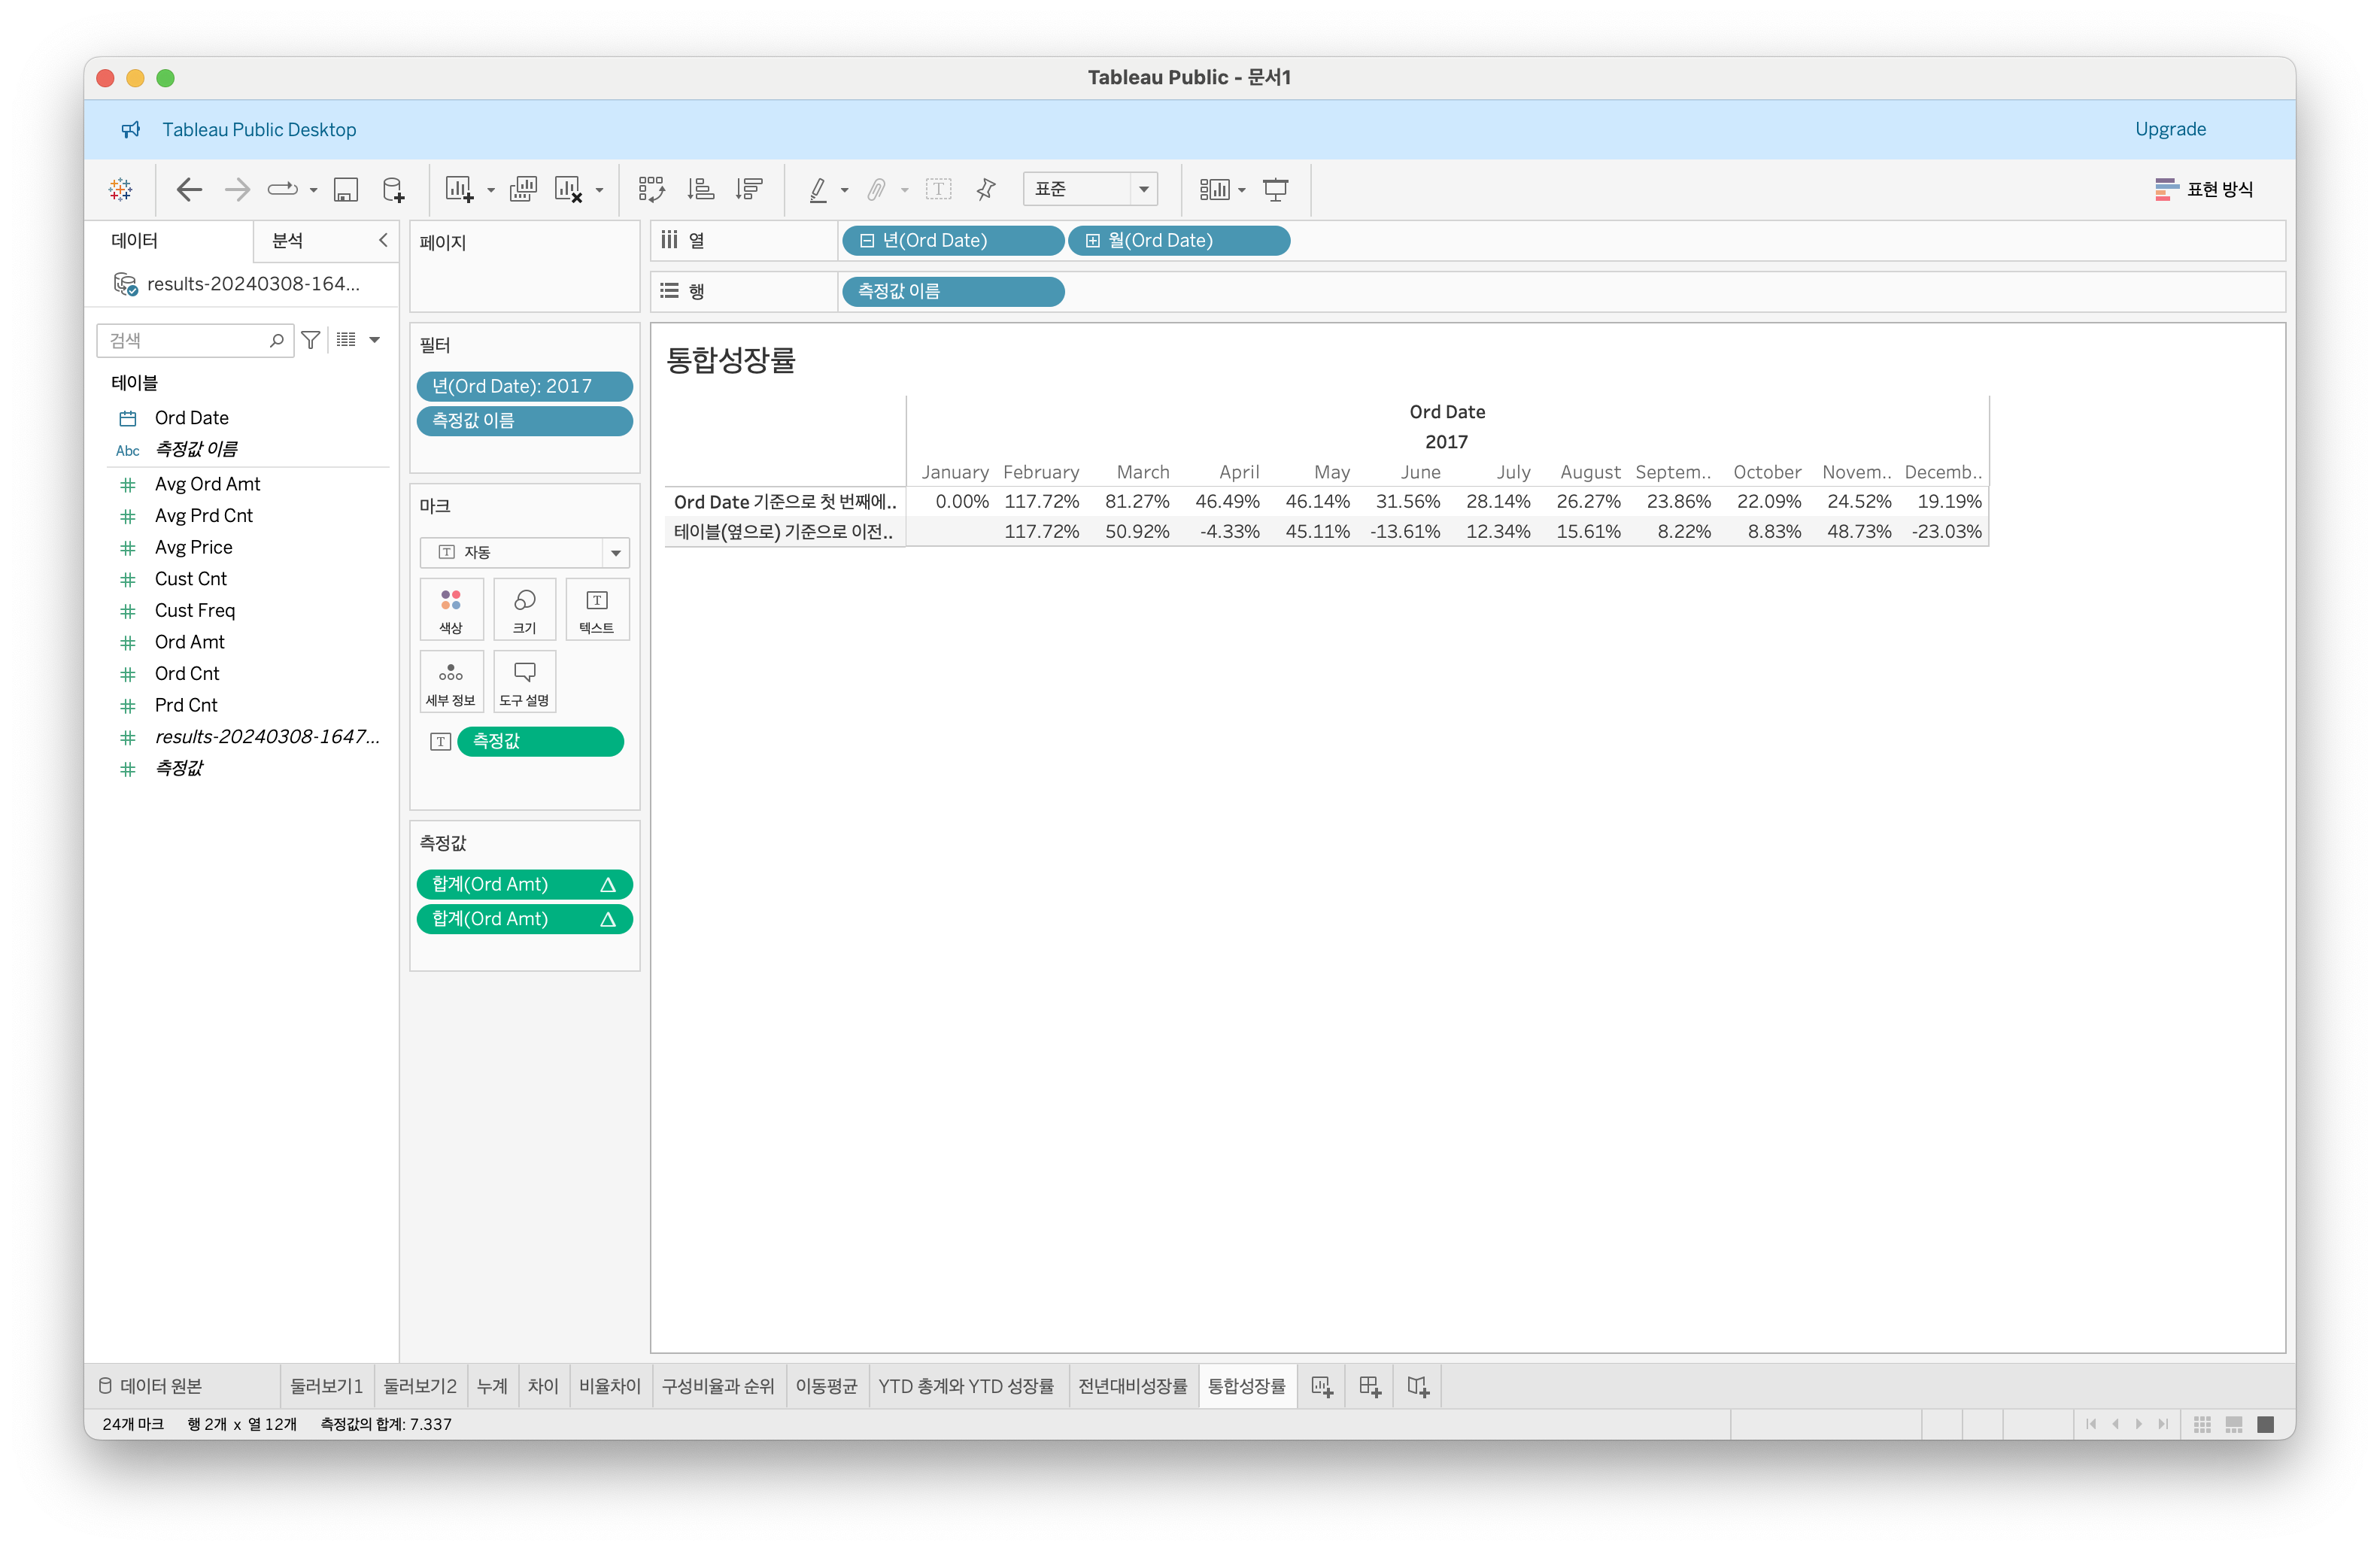Open the 이동평균 sheet tab
This screenshot has width=2380, height=1551.
pyautogui.click(x=826, y=1386)
